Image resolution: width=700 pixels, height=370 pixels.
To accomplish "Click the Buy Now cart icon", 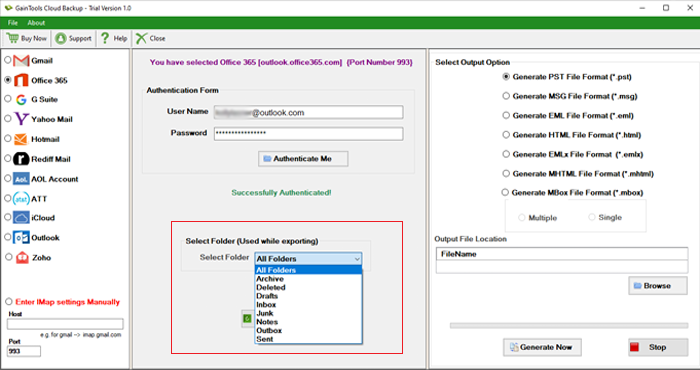I will tap(12, 38).
